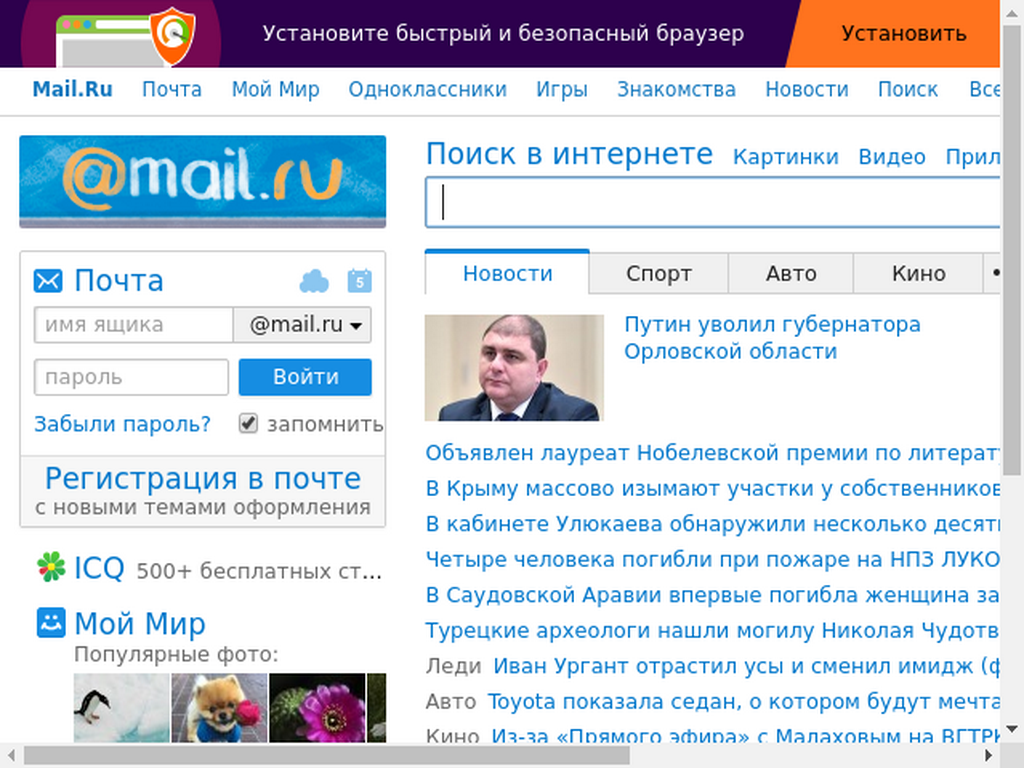Screen dimensions: 1024x768
Task: Open the Картинки search link
Action: [x=785, y=157]
